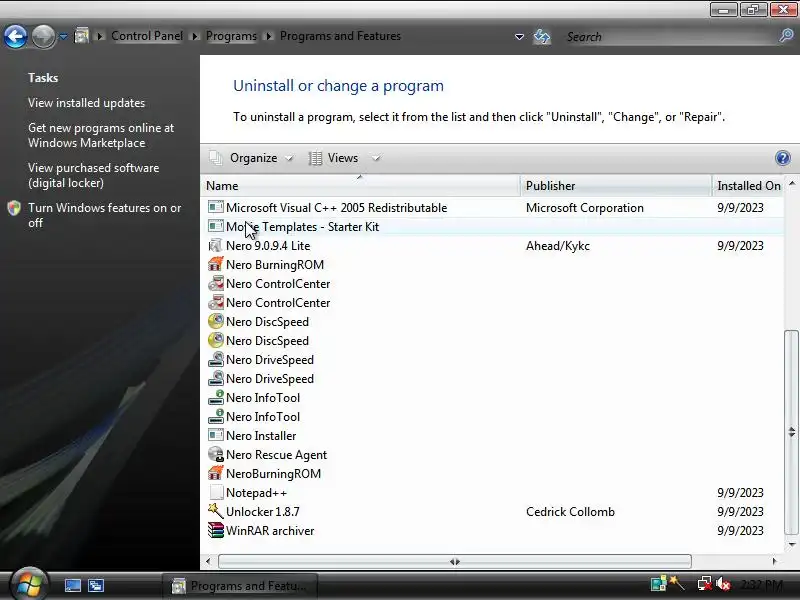Open View purchased software (digital locker)

pos(93,175)
